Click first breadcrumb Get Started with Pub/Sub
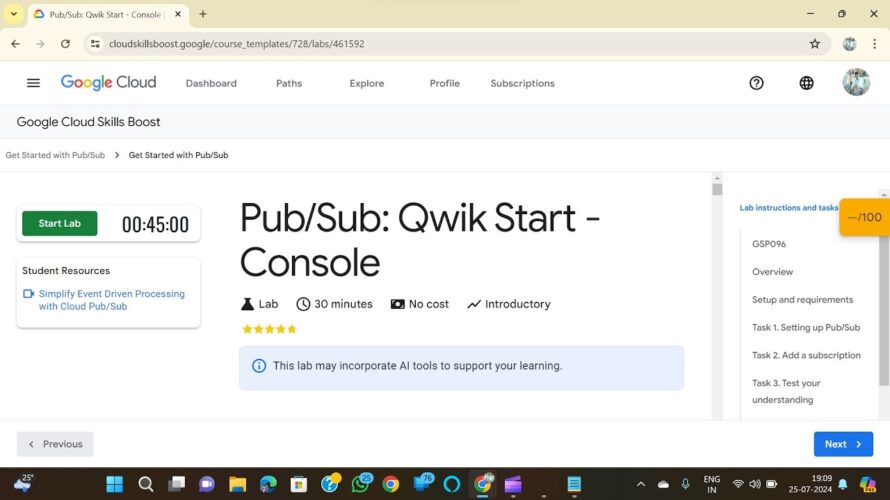 click(x=55, y=155)
